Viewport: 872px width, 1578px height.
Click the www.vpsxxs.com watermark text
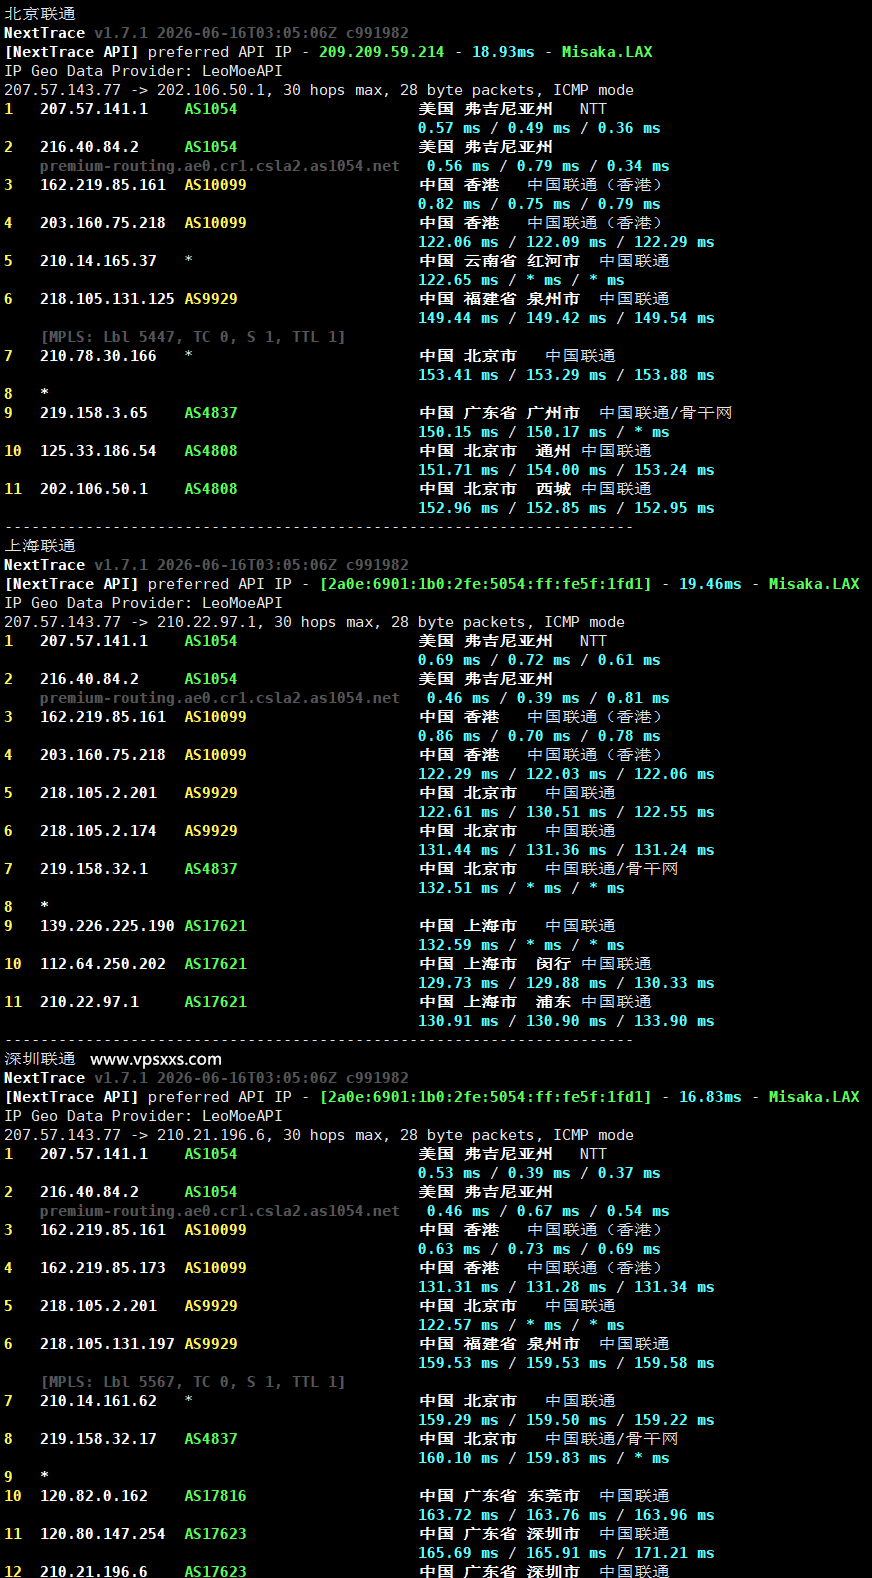click(156, 1059)
